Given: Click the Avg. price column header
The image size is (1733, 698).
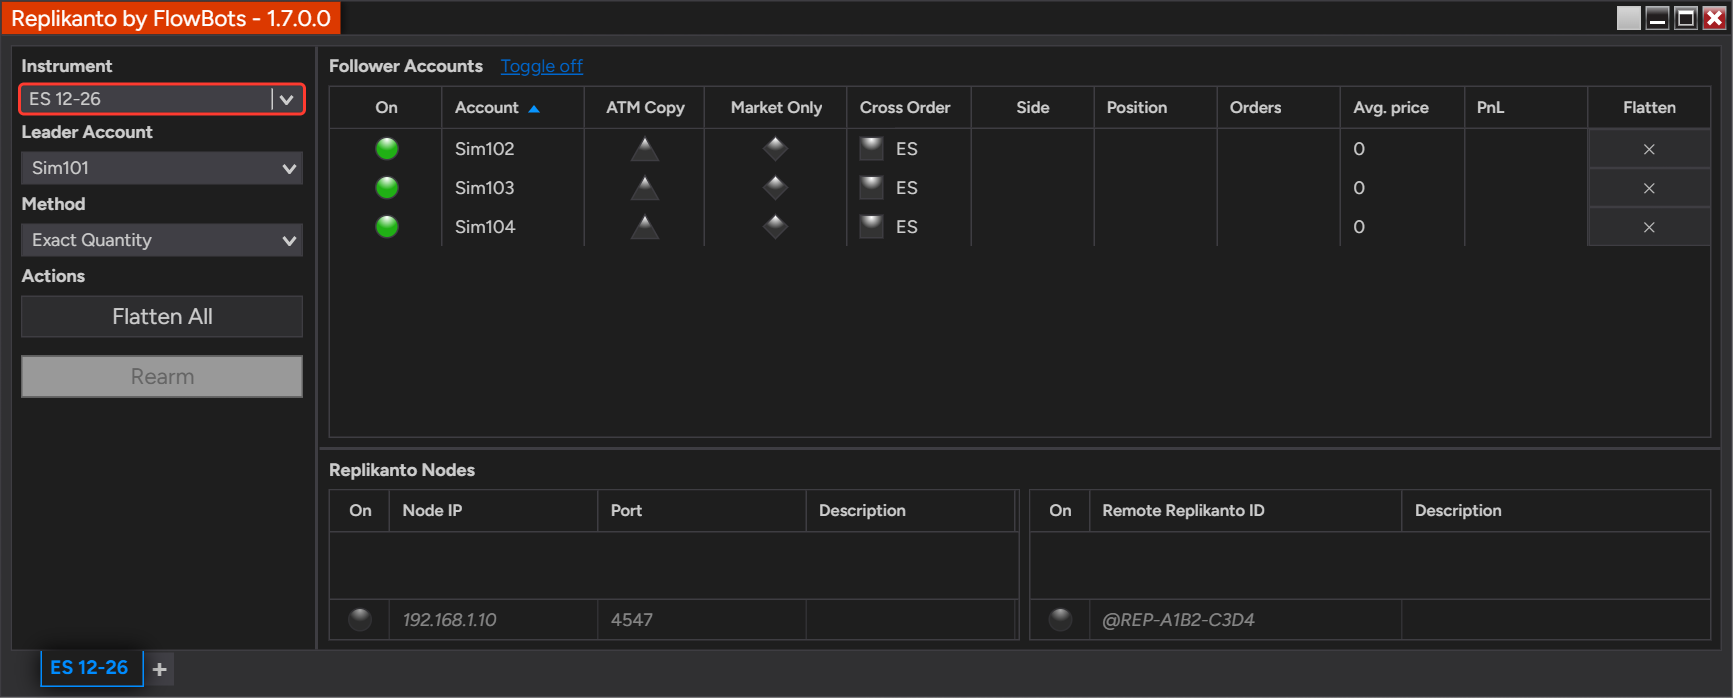Looking at the screenshot, I should click(1402, 107).
